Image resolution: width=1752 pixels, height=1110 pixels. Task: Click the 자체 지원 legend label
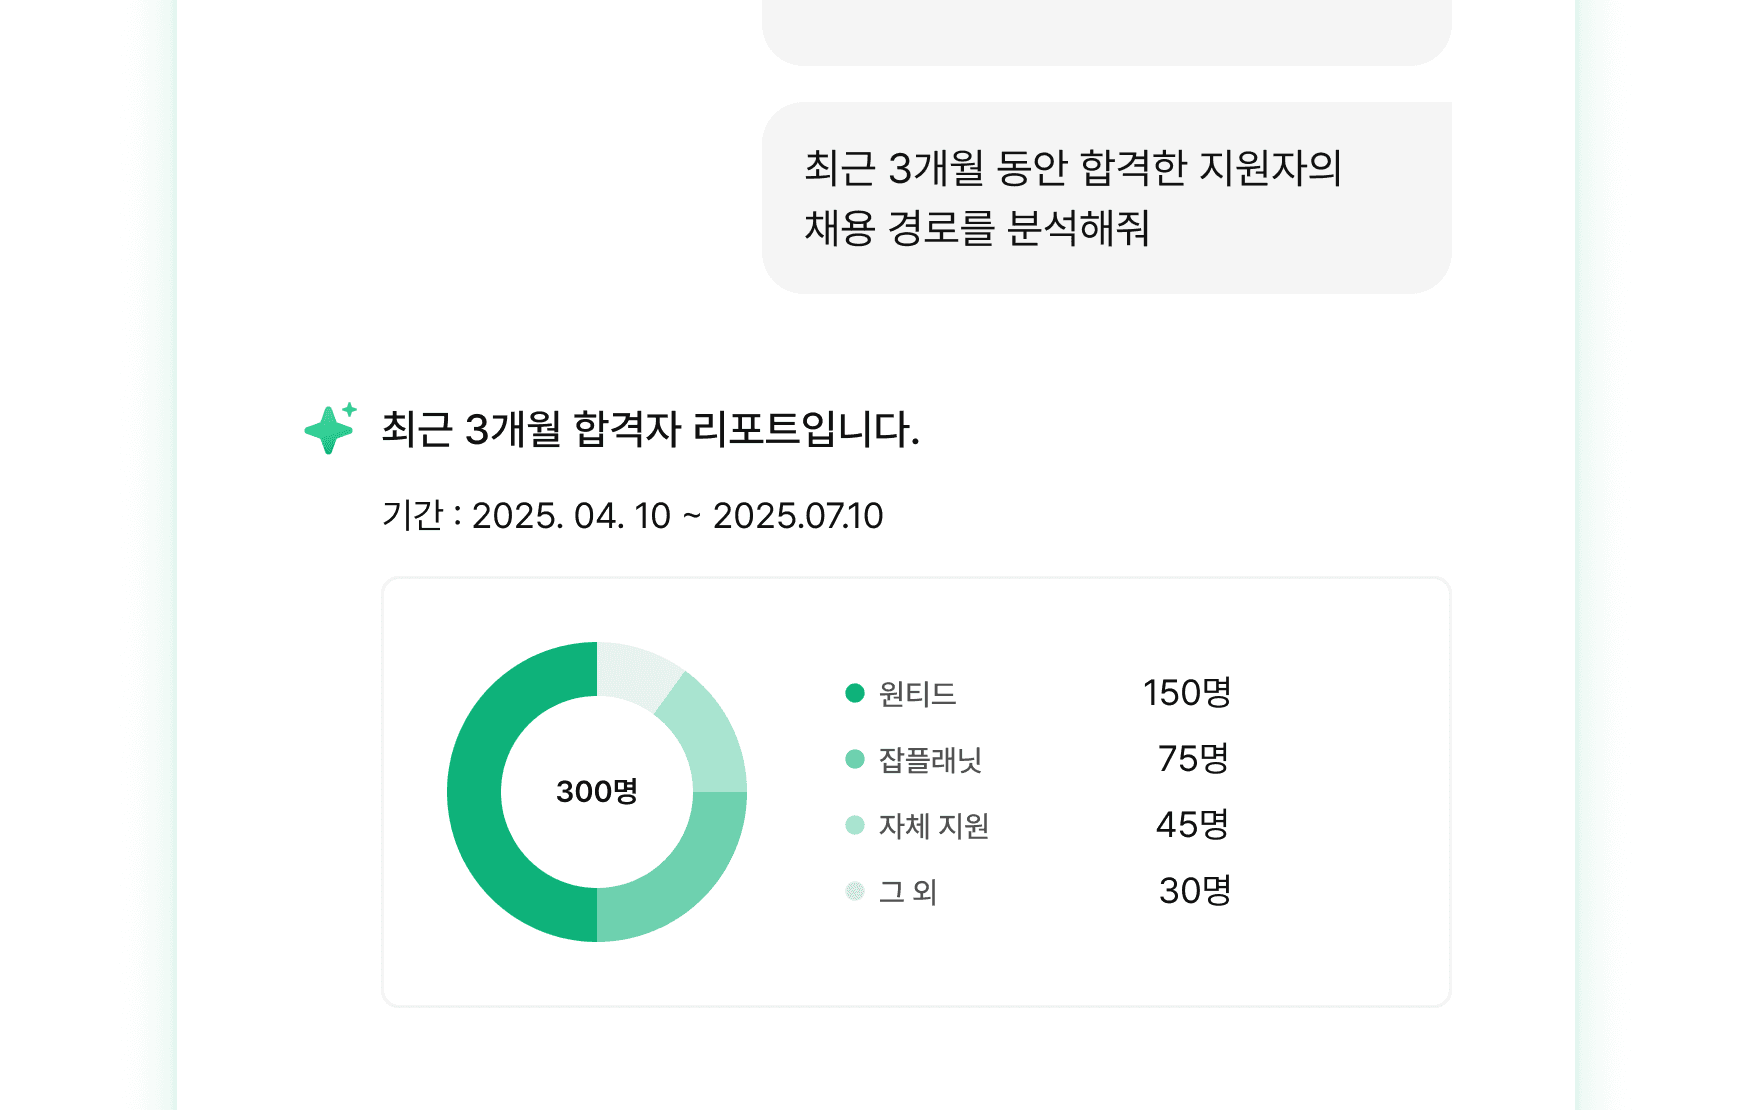pyautogui.click(x=933, y=826)
